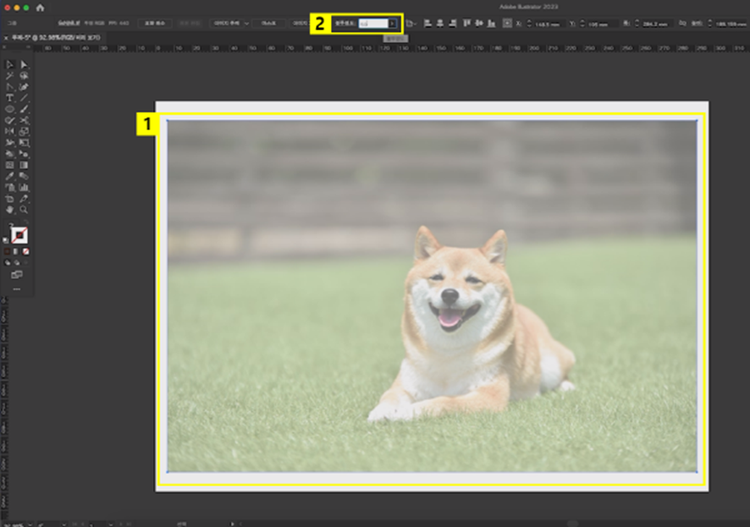
Task: Select the Type tool
Action: [10, 97]
